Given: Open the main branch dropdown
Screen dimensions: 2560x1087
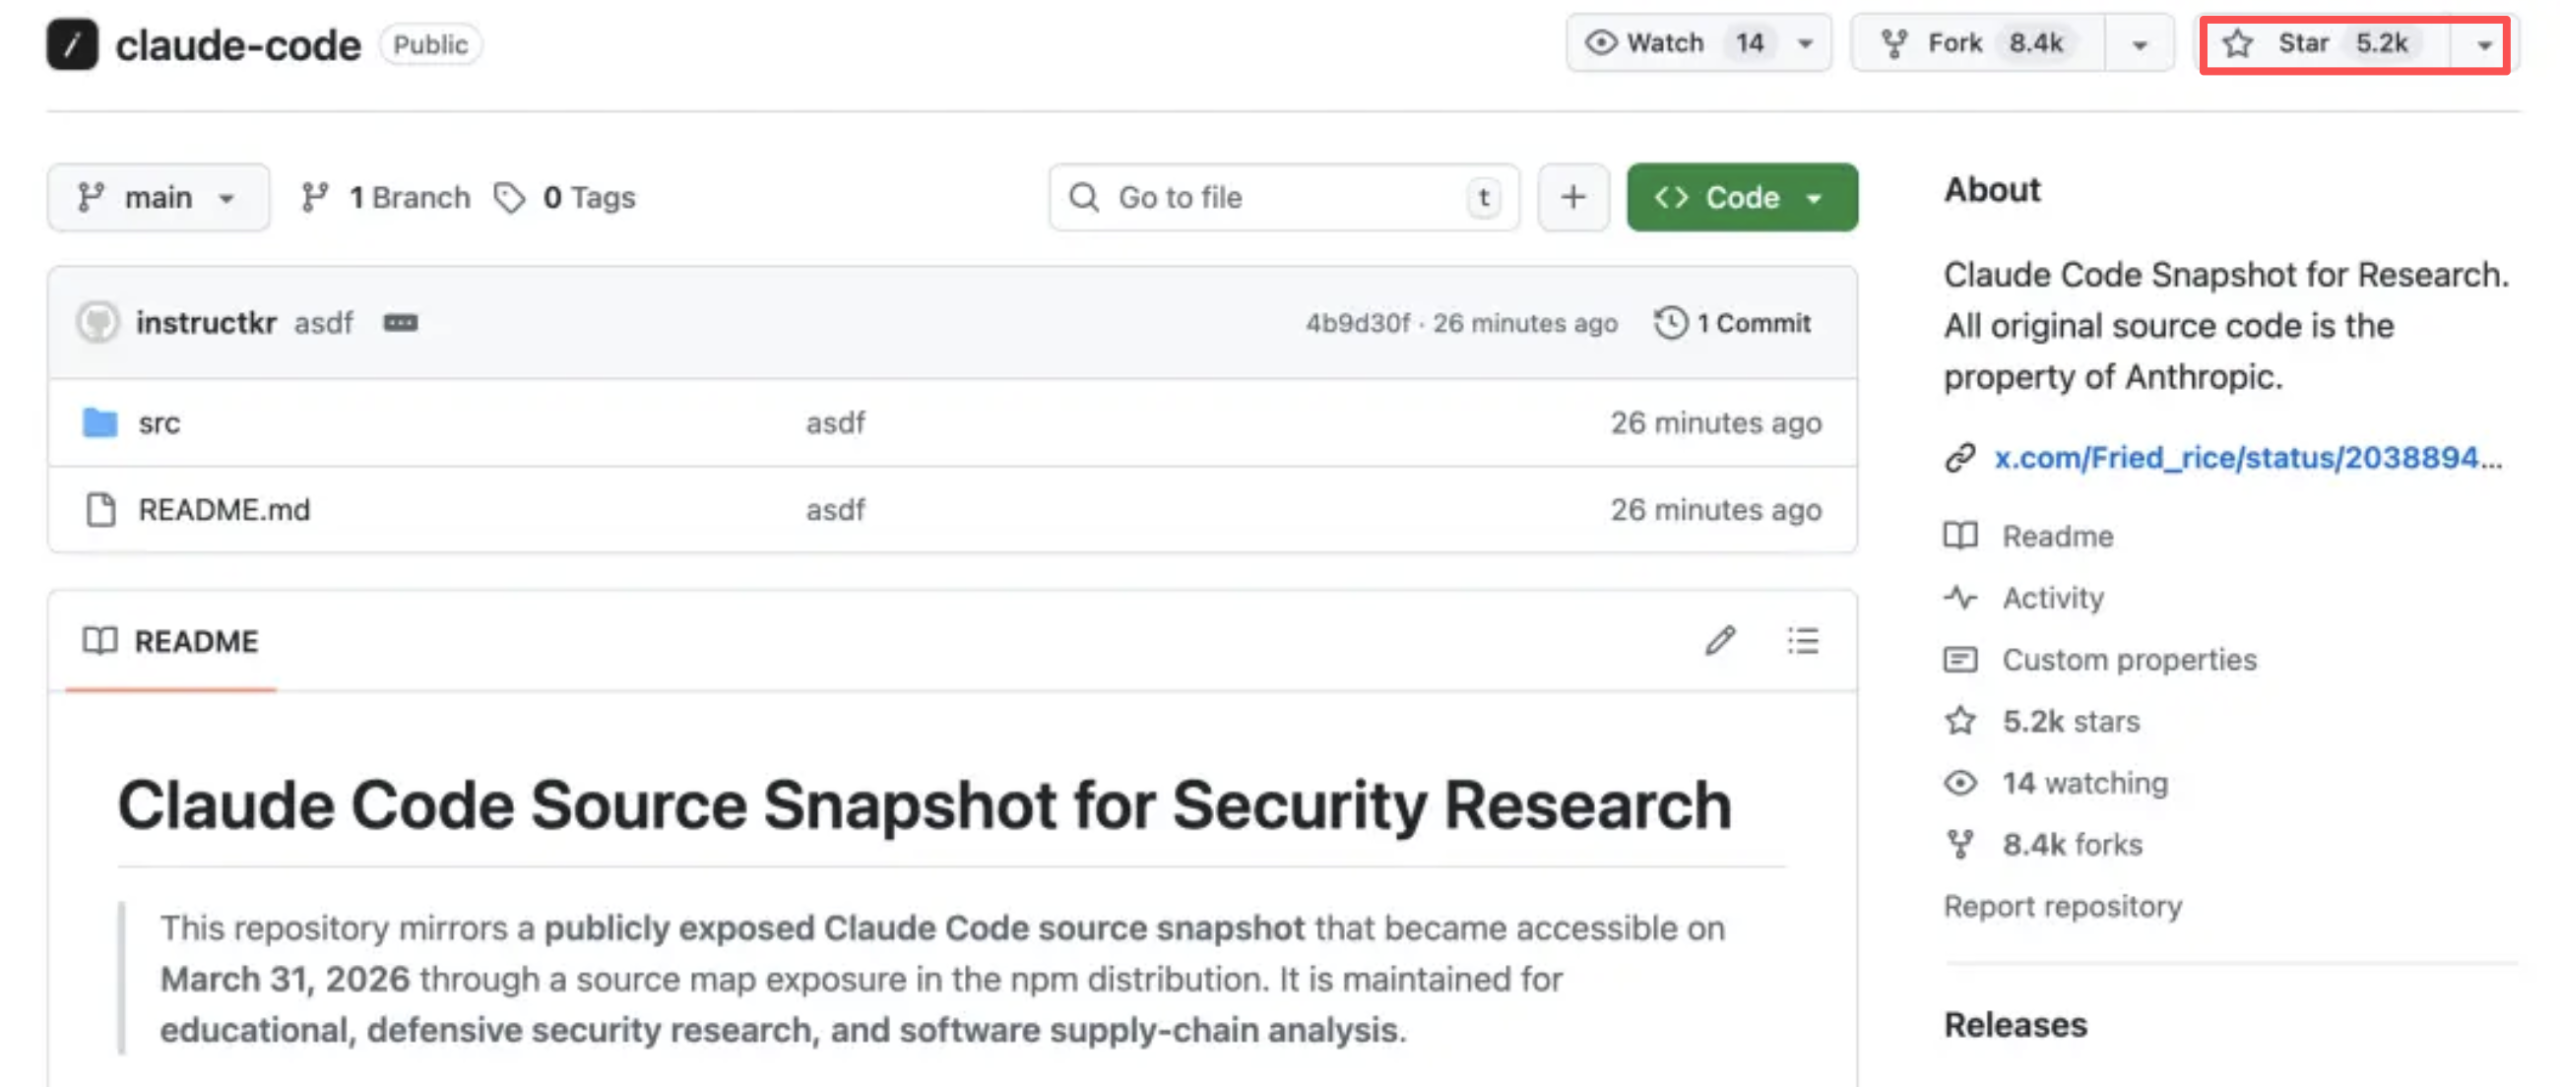Looking at the screenshot, I should [x=158, y=197].
